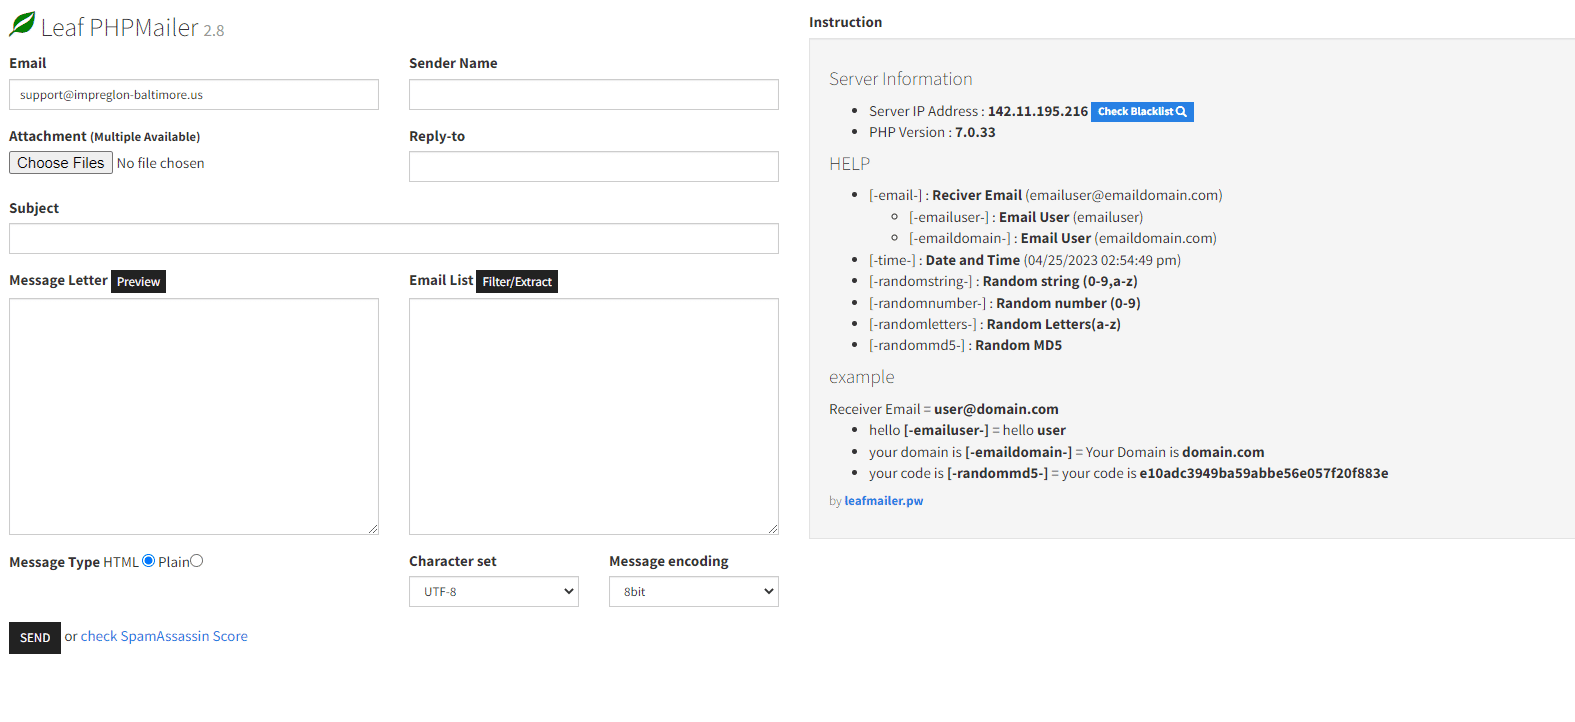Click the Preview button beside Message Letter
The image size is (1575, 722).
(138, 282)
